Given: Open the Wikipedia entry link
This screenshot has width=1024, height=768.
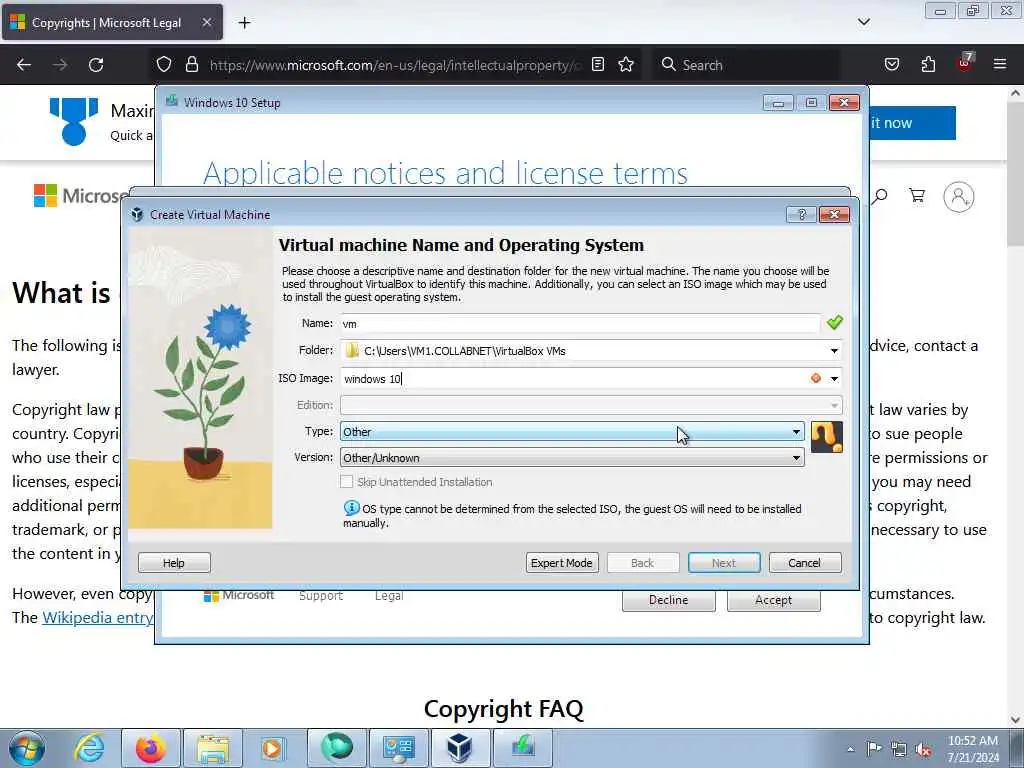Looking at the screenshot, I should click(x=98, y=618).
